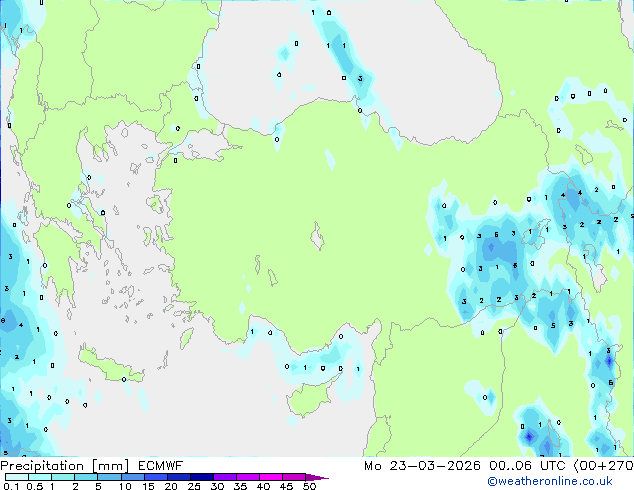
Task: Select the 30–35 mm purple swatch
Action: click(225, 477)
